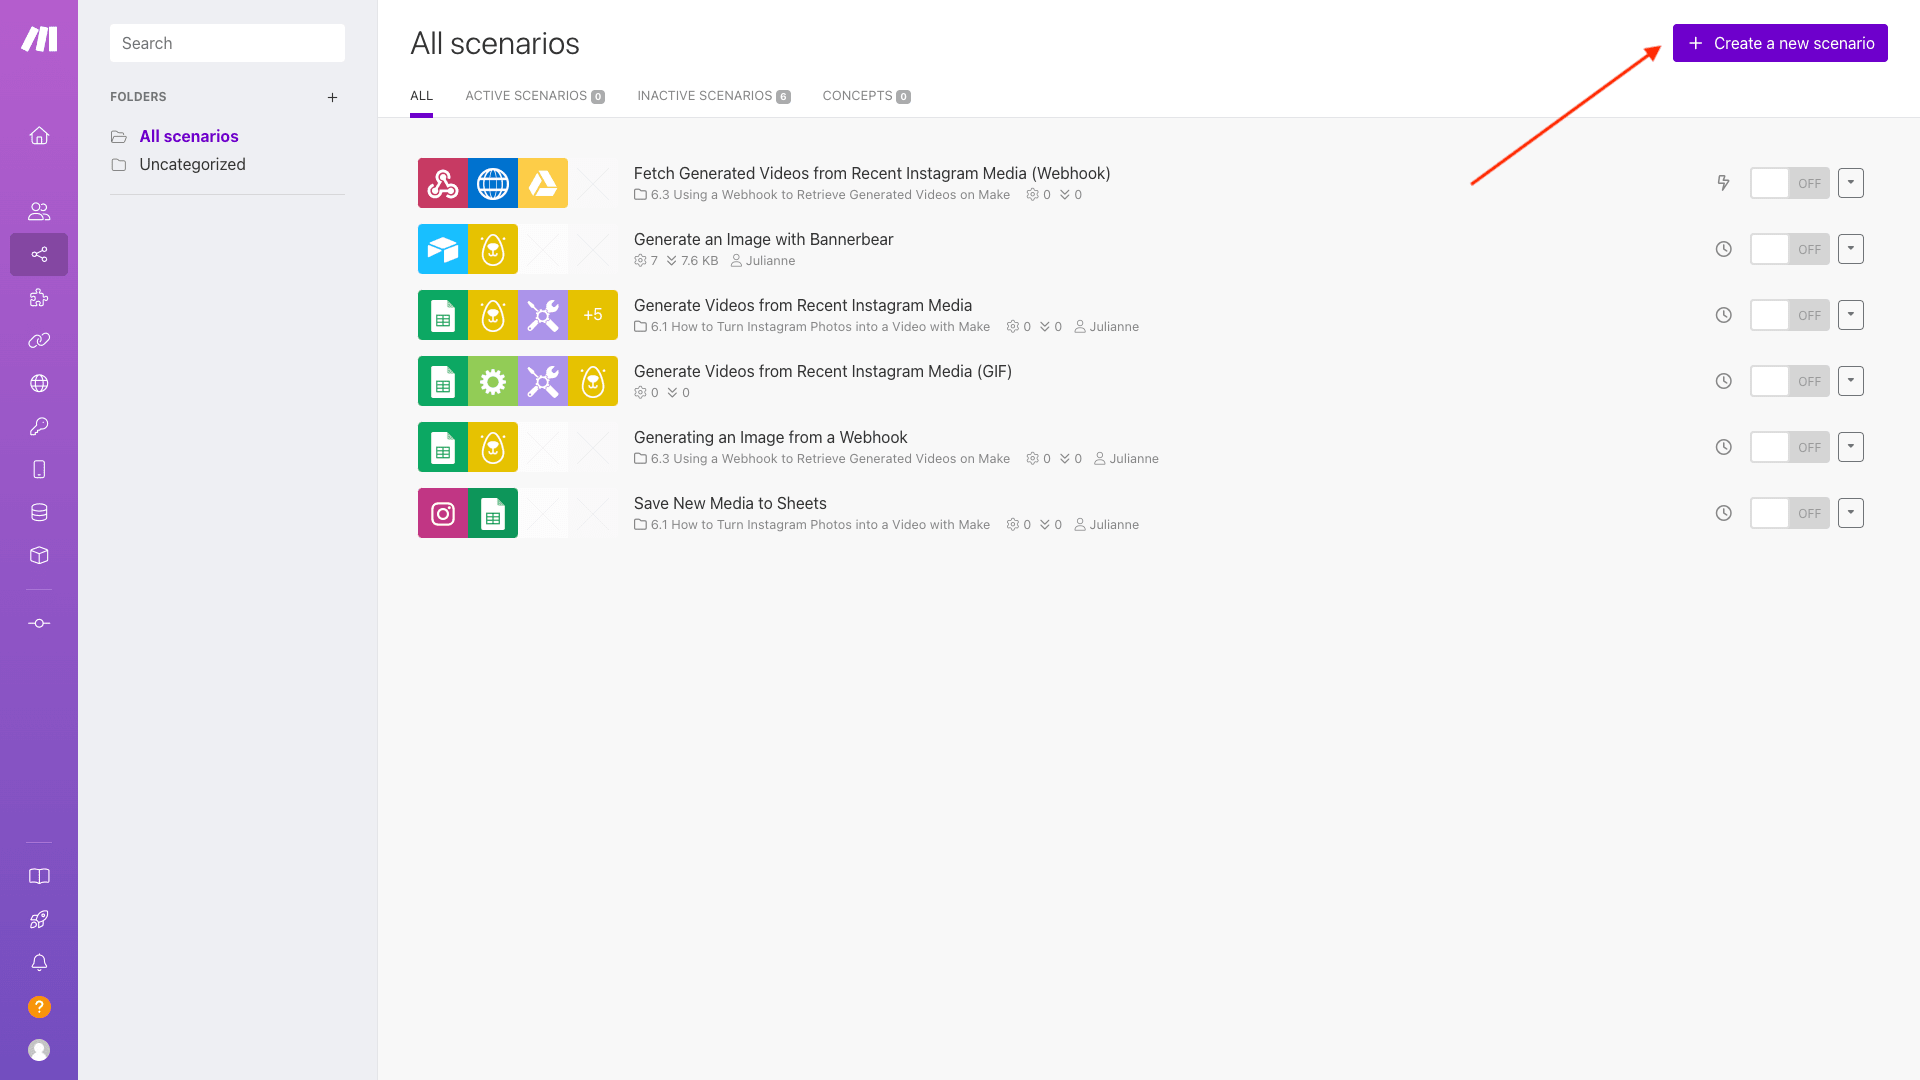Open What's new rocket icon
Screen dimensions: 1920x1080
click(x=39, y=919)
